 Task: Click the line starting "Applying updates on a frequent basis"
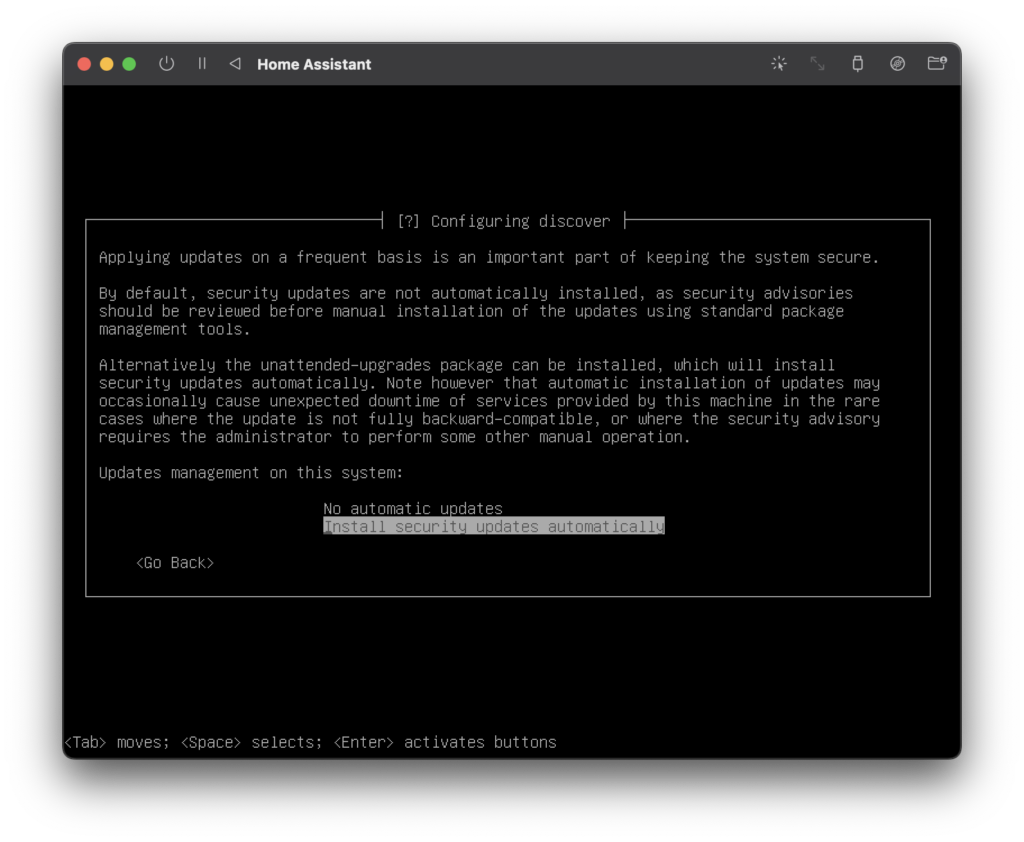pyautogui.click(x=489, y=257)
